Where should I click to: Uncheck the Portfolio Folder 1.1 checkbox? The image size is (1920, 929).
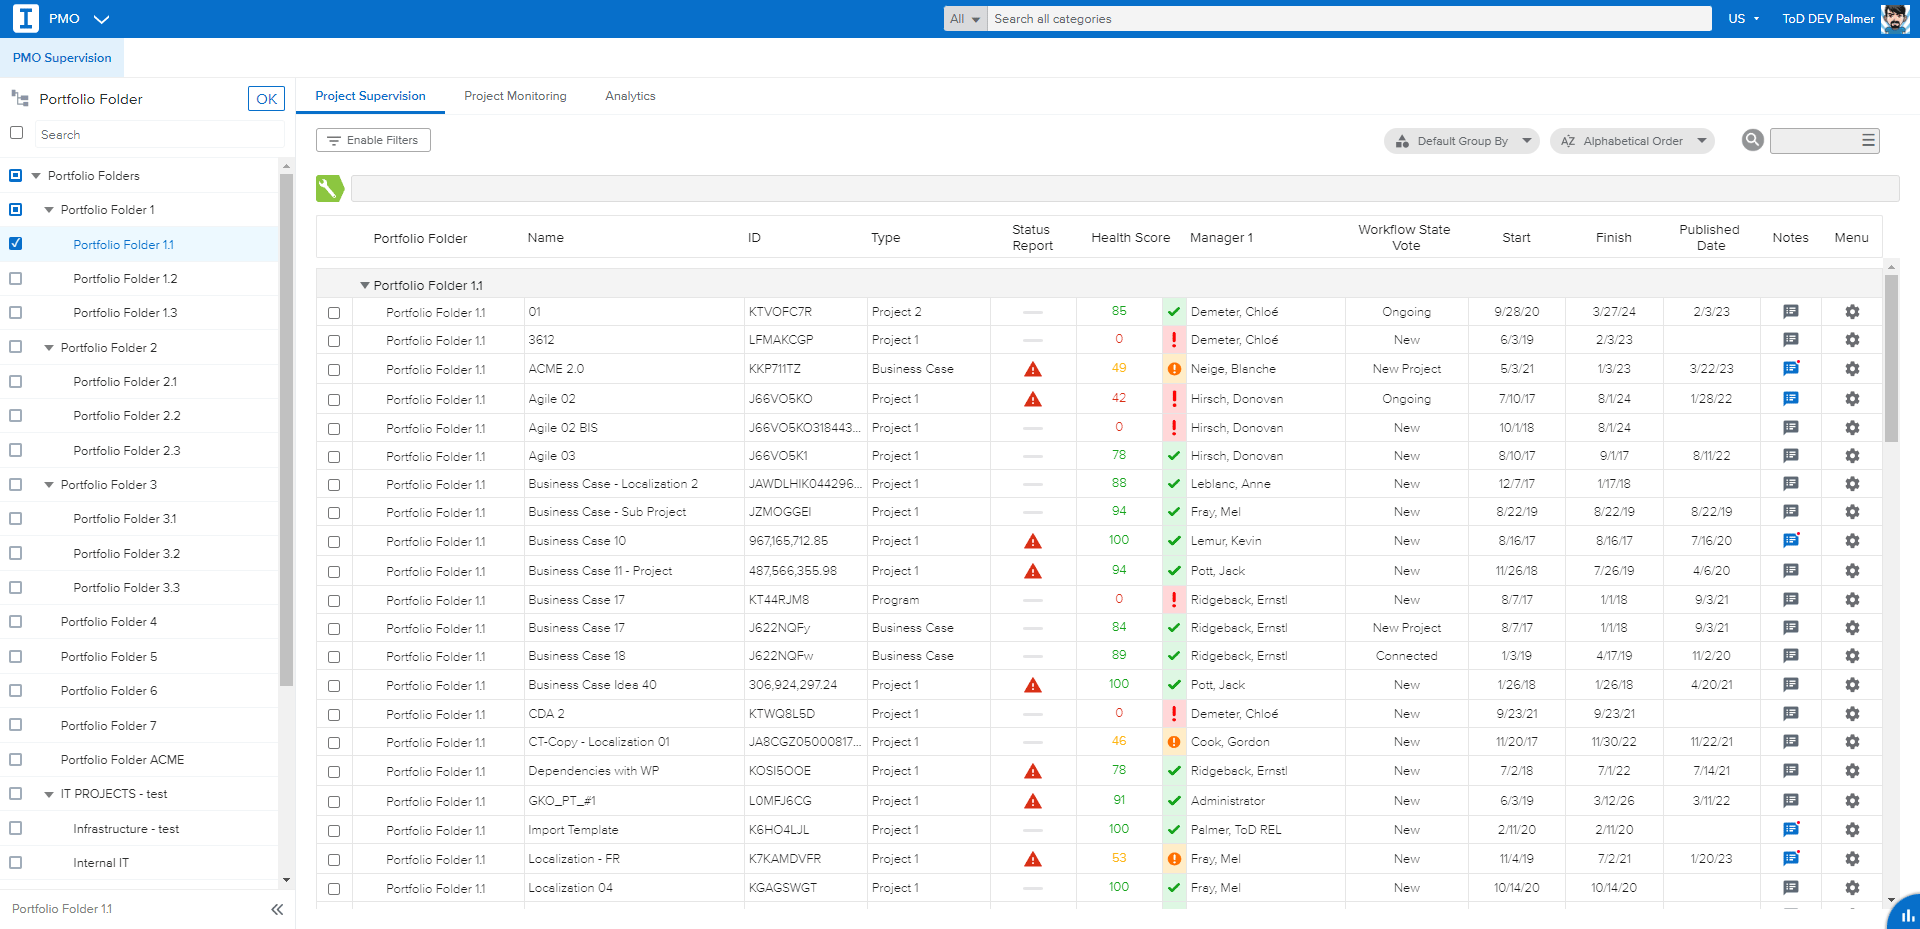[16, 244]
